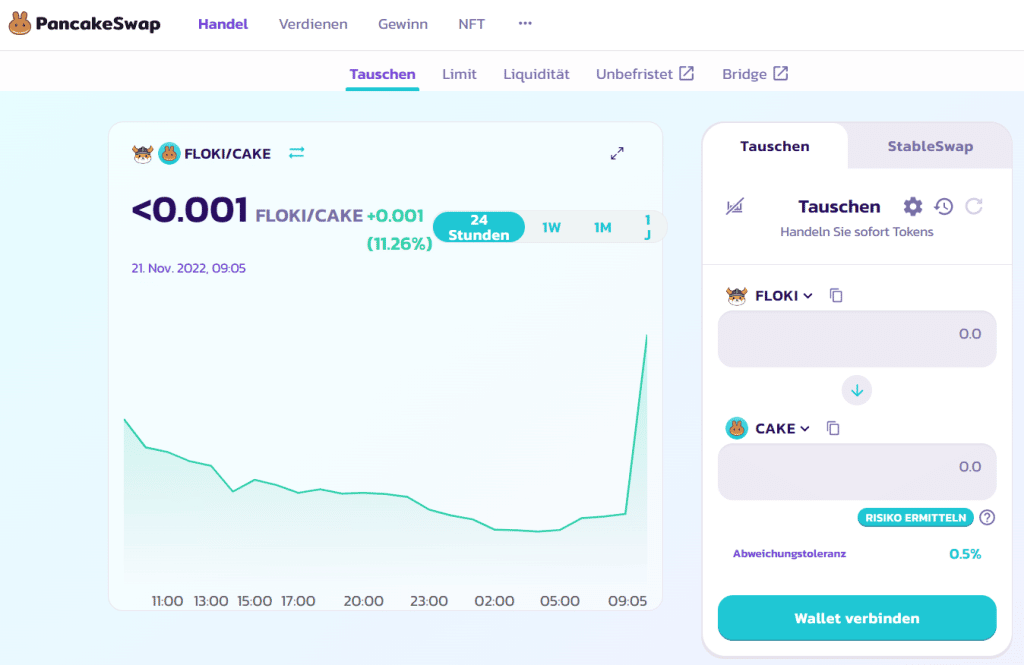Select the 24 Stunden time range

[479, 227]
